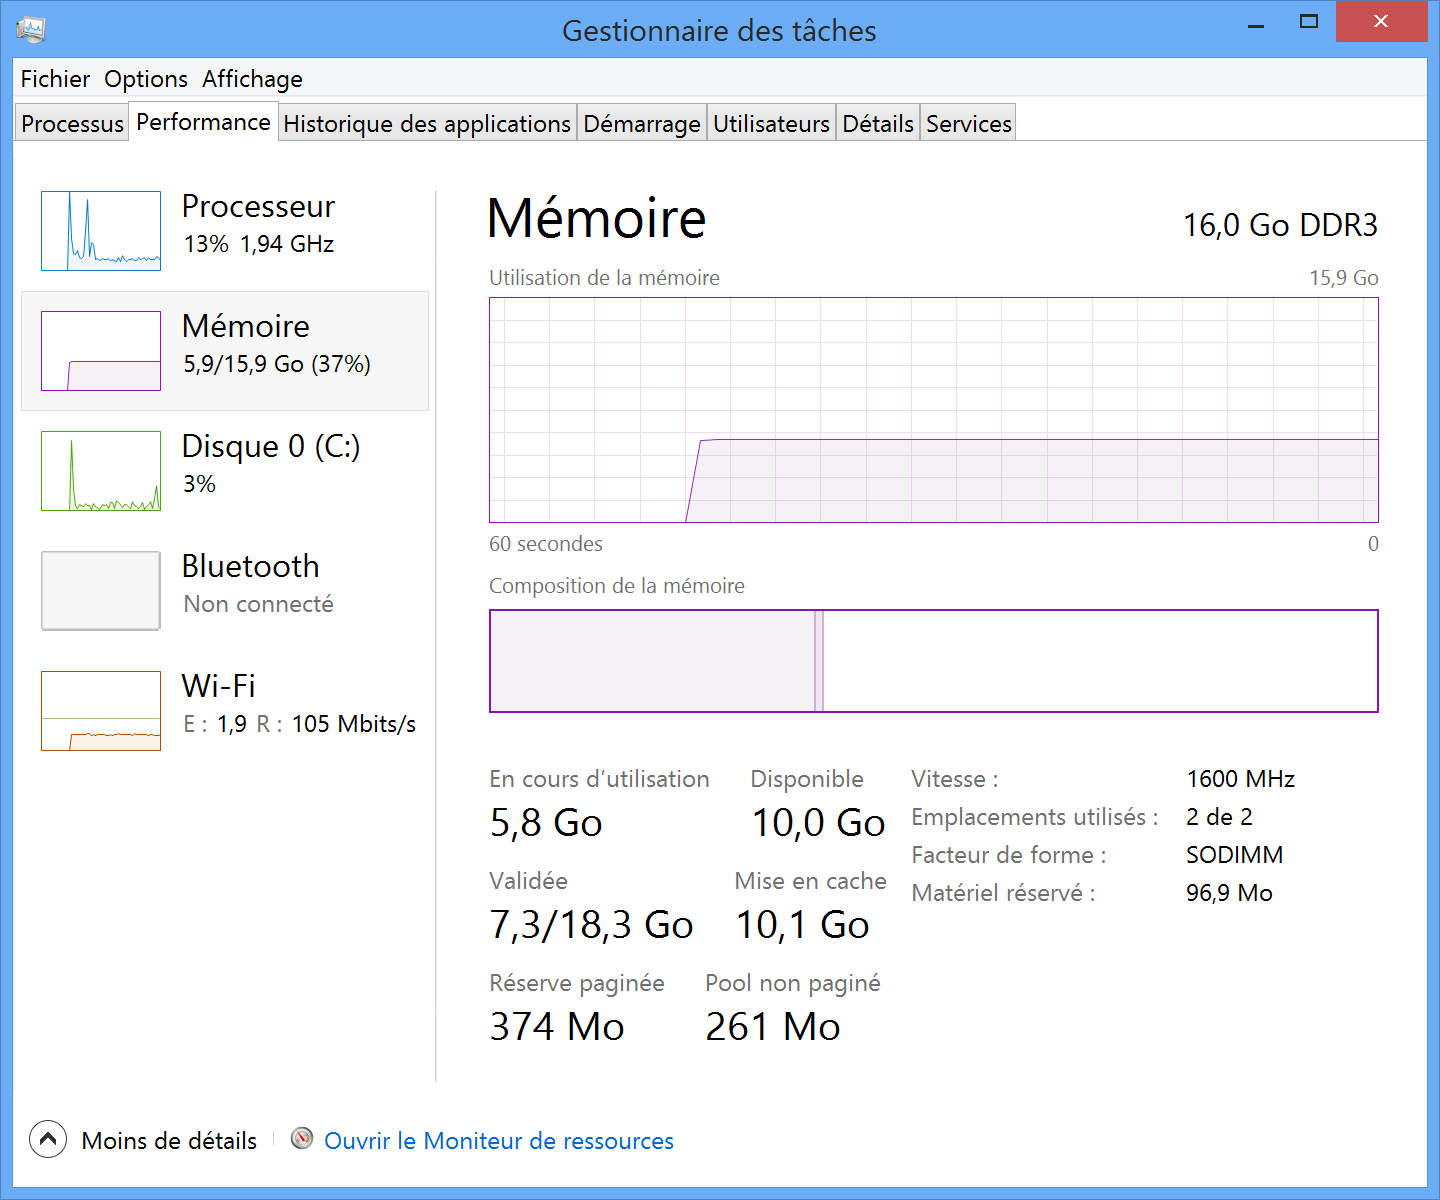This screenshot has width=1440, height=1200.
Task: Open the Disque 0 (C:) graph thumbnail
Action: pyautogui.click(x=101, y=471)
